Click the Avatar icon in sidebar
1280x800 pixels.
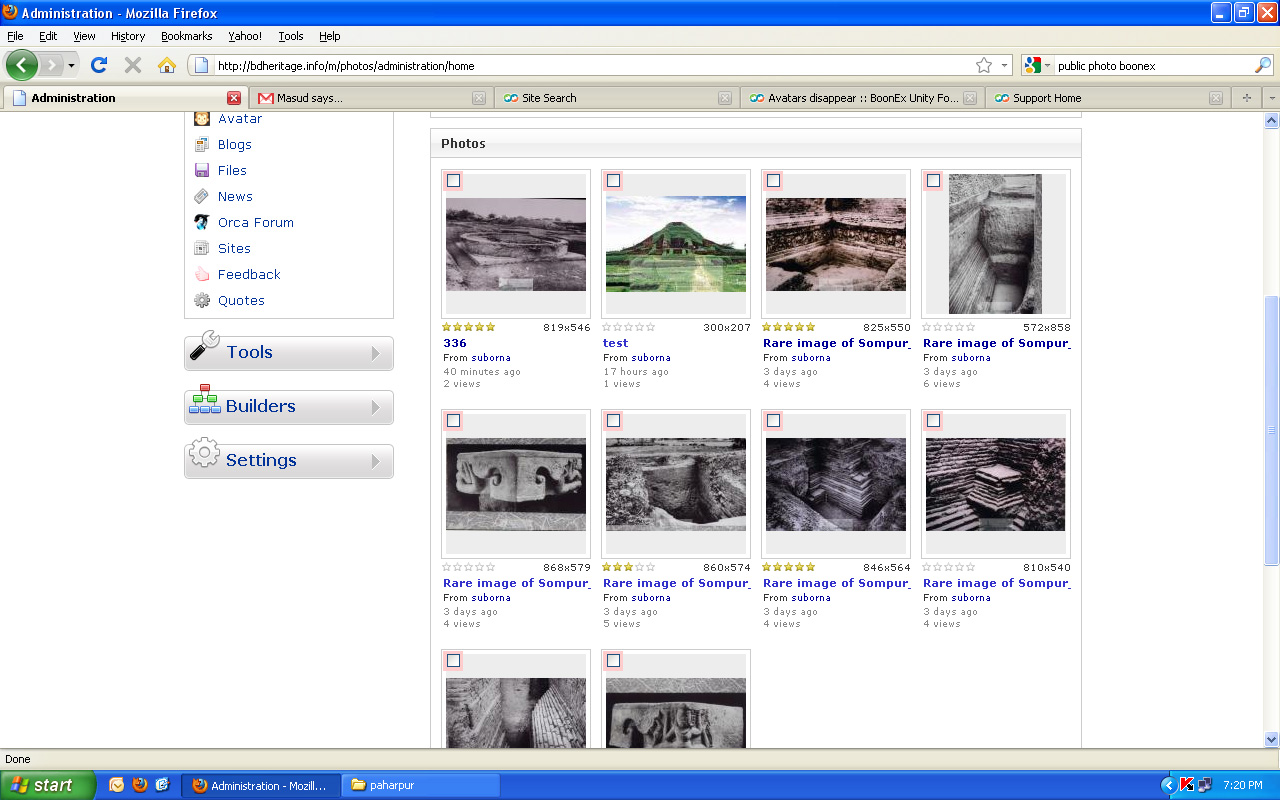click(x=202, y=119)
